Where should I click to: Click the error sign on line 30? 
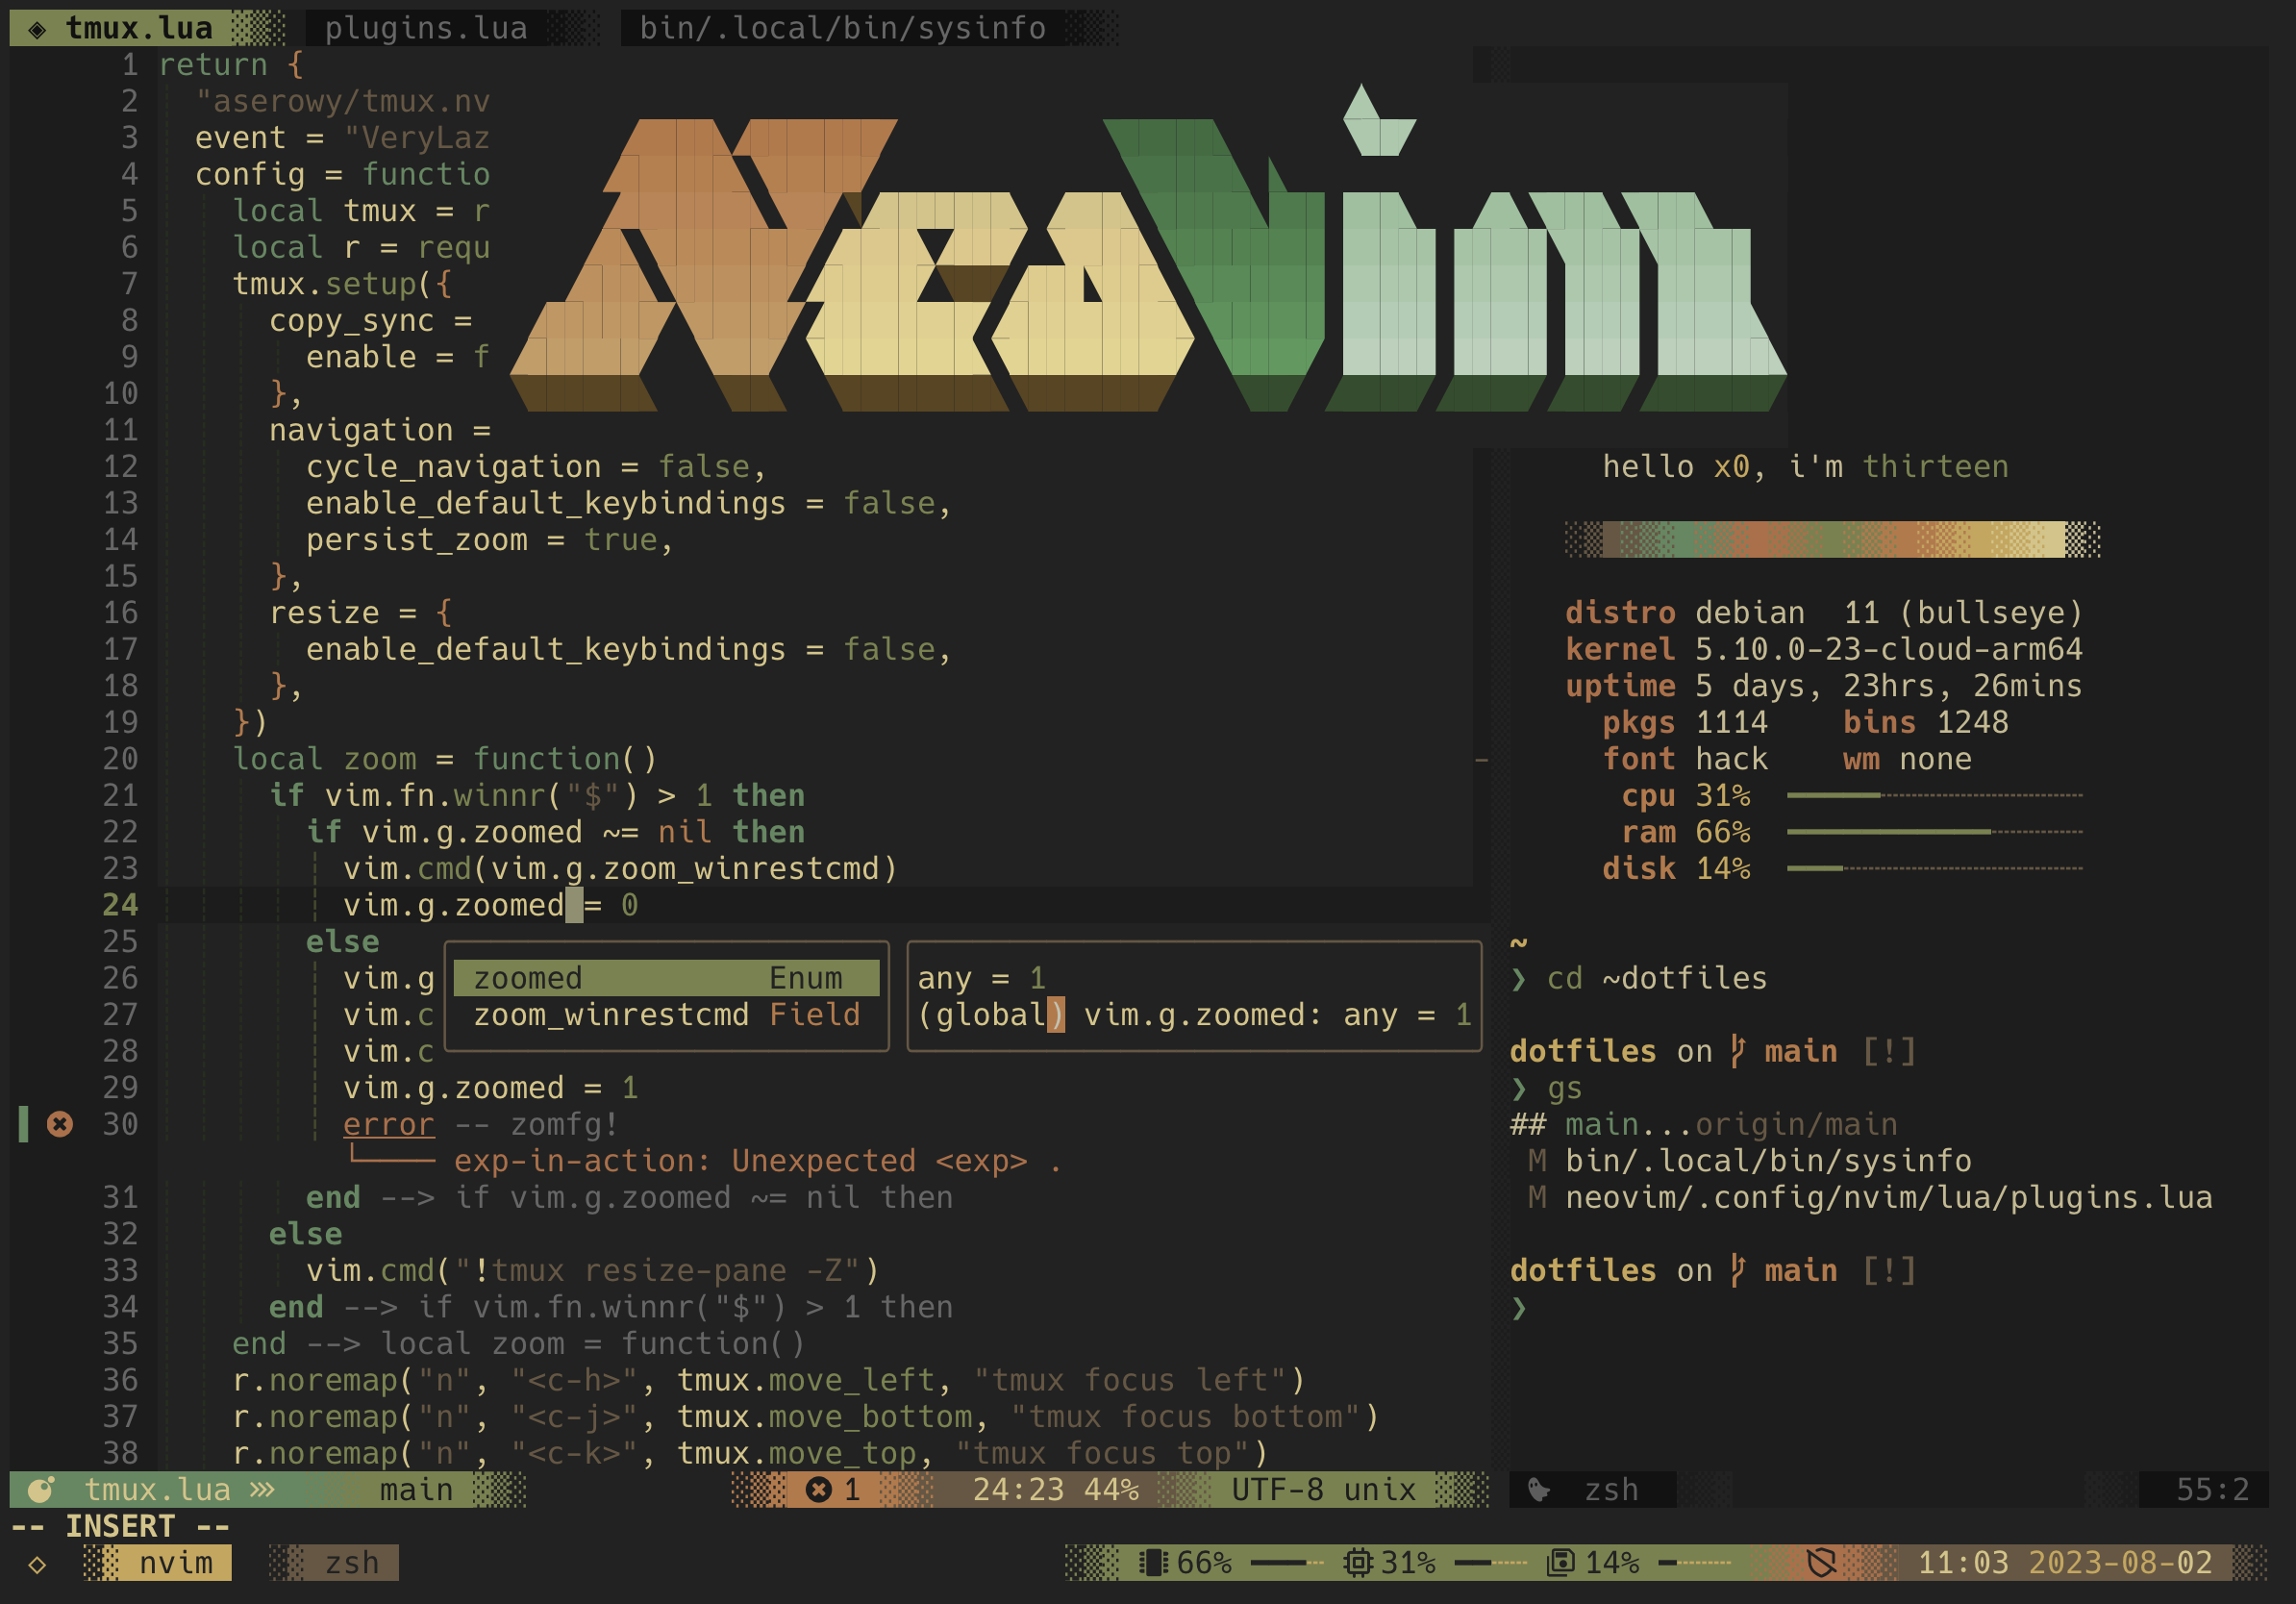click(x=60, y=1124)
